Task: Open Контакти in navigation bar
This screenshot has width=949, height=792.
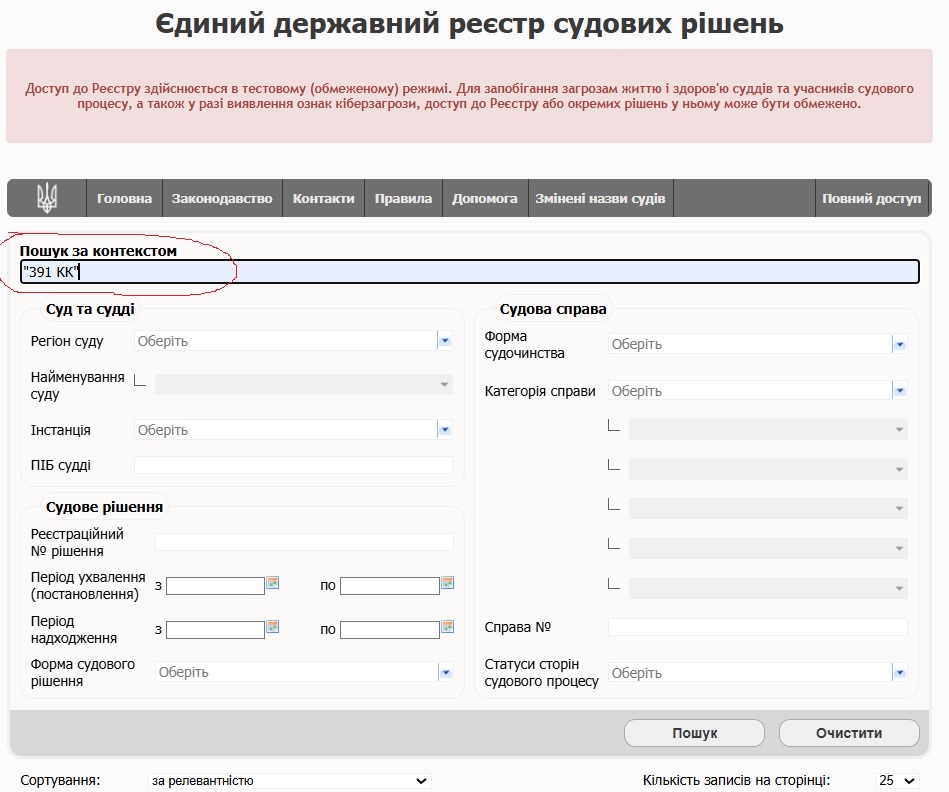Action: (x=323, y=198)
